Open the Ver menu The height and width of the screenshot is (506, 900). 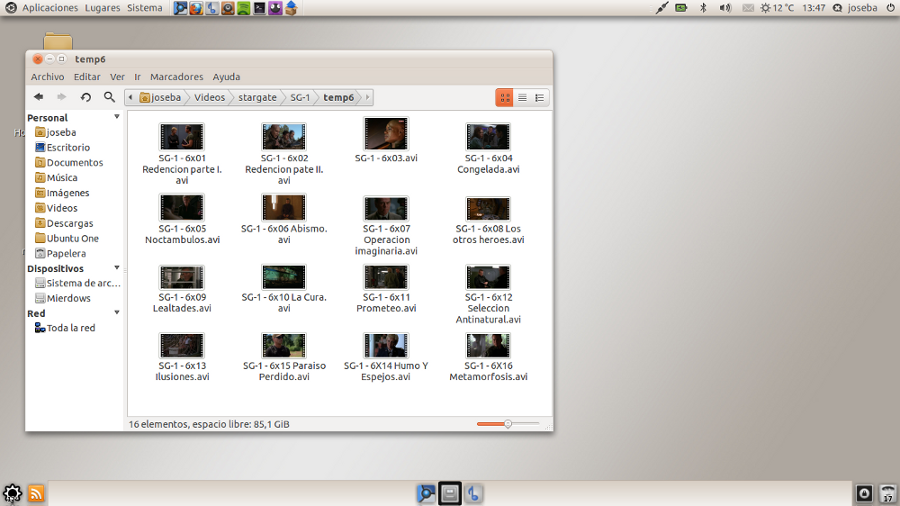tap(117, 77)
